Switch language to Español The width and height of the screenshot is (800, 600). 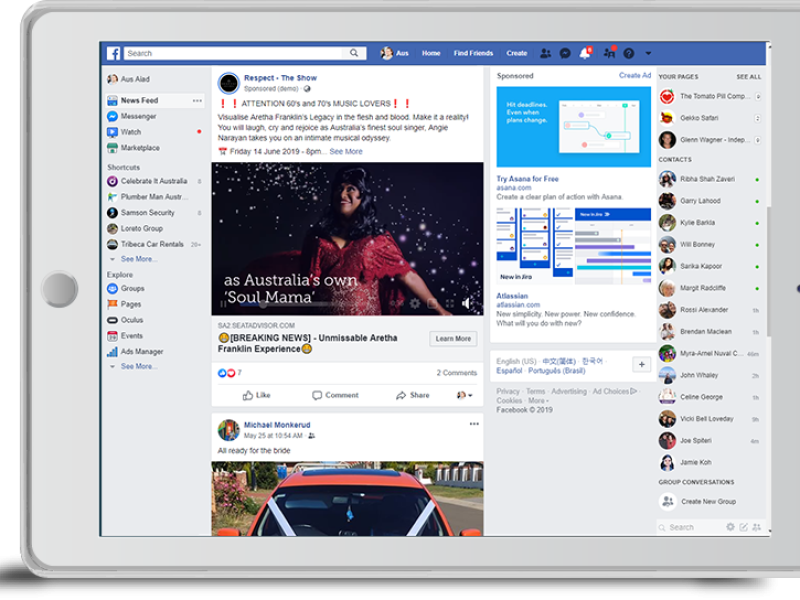(509, 371)
